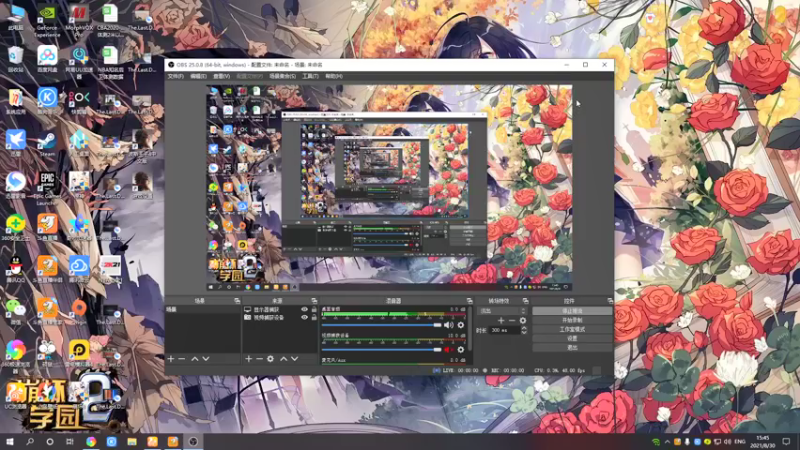Add a transition with the plus icon
The image size is (800, 450).
tap(501, 320)
